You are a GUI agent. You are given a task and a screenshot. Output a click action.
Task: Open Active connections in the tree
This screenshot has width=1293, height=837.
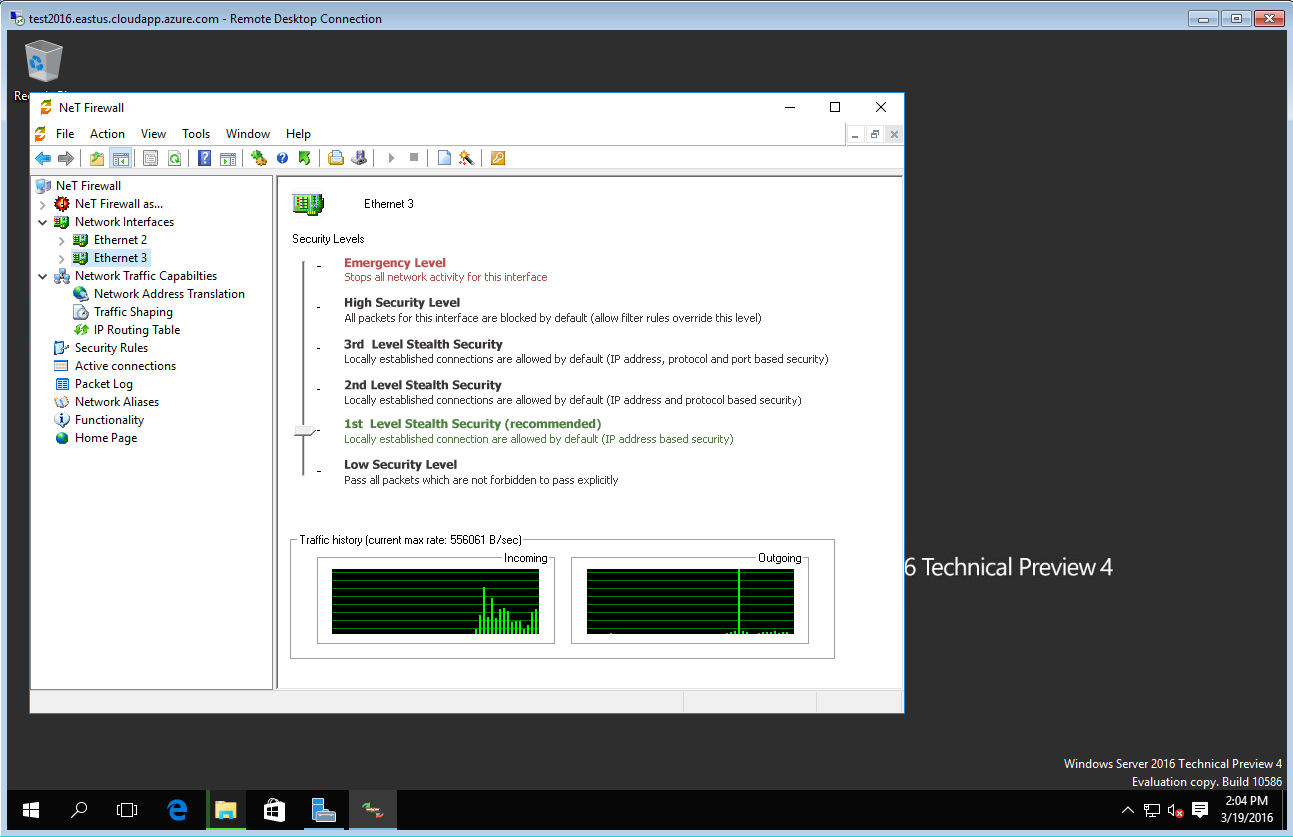[125, 366]
